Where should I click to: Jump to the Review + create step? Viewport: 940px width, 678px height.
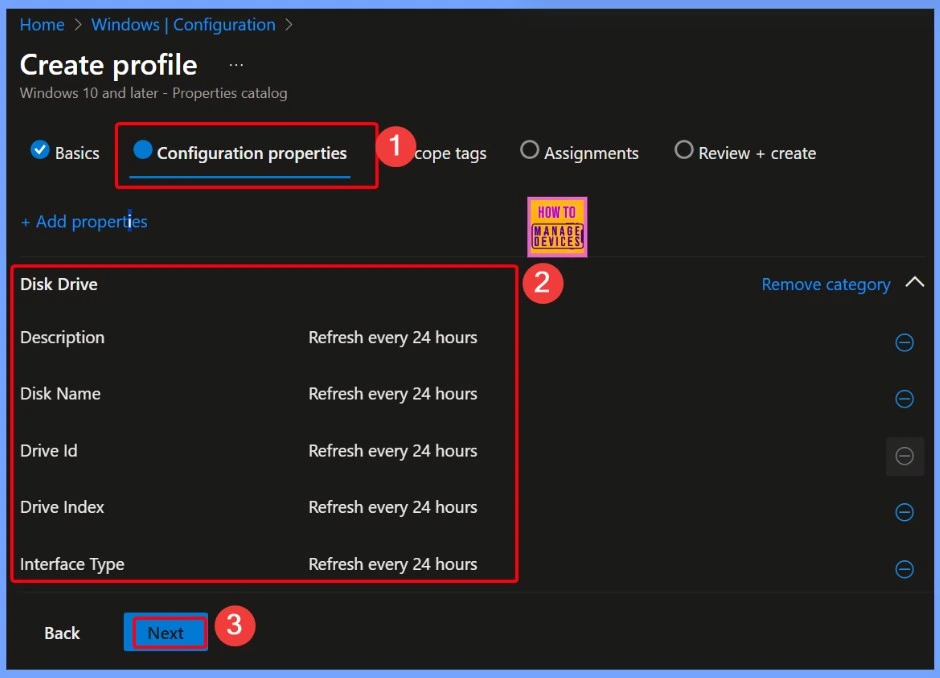coord(745,152)
